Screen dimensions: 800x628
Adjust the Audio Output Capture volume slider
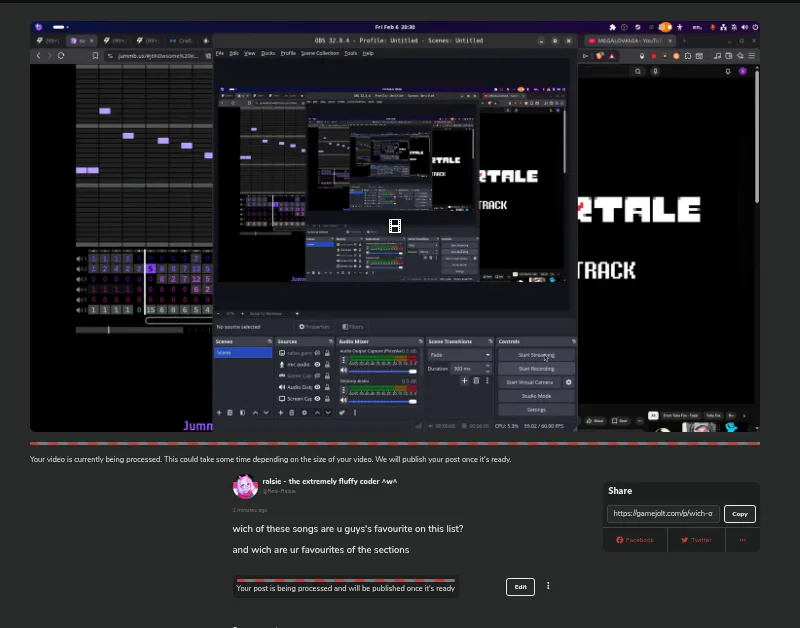point(383,371)
